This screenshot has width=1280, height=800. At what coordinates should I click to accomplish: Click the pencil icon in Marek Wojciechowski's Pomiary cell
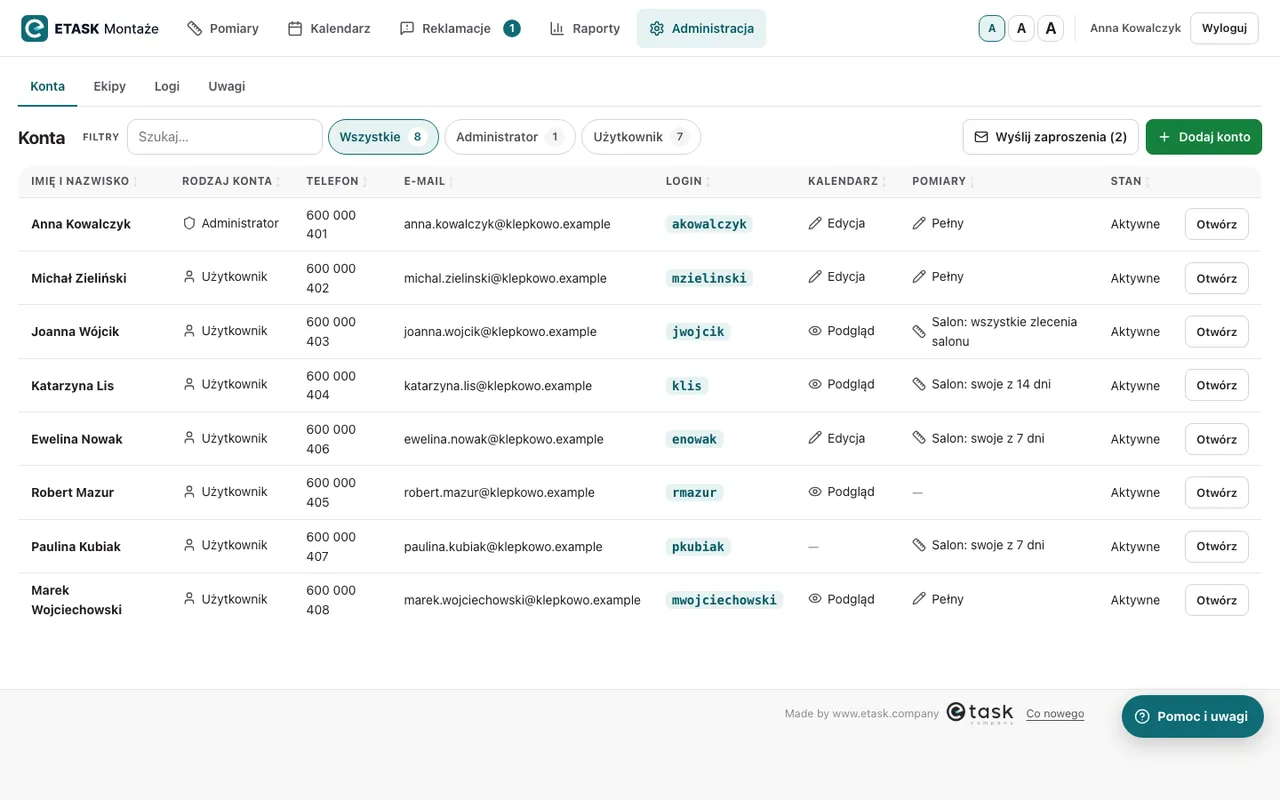point(919,599)
